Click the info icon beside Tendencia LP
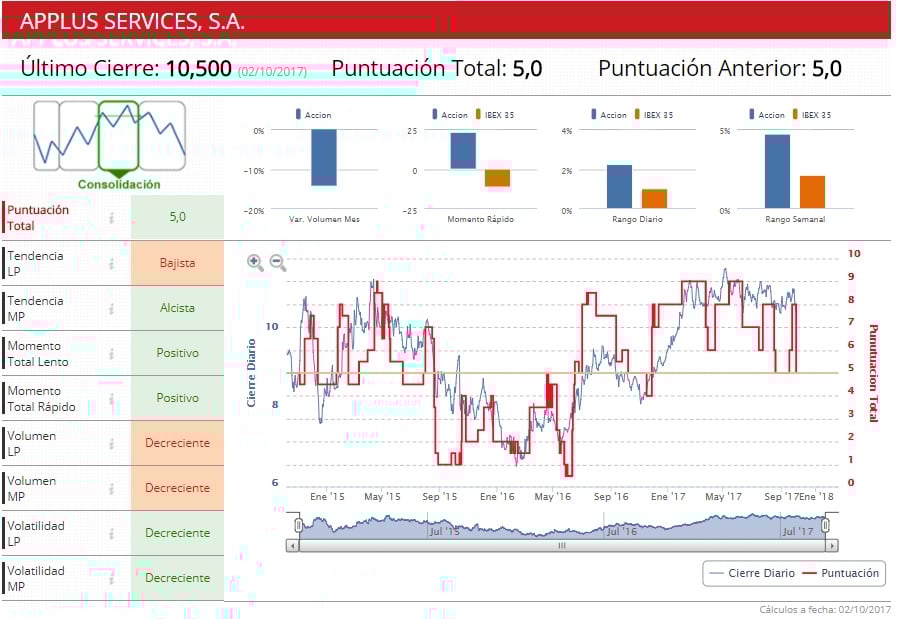903x619 pixels. tap(112, 263)
